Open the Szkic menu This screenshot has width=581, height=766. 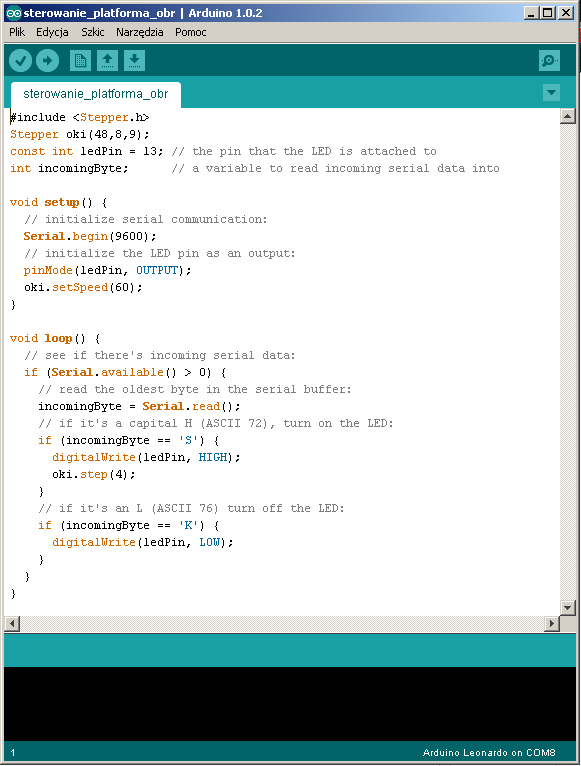coord(92,32)
